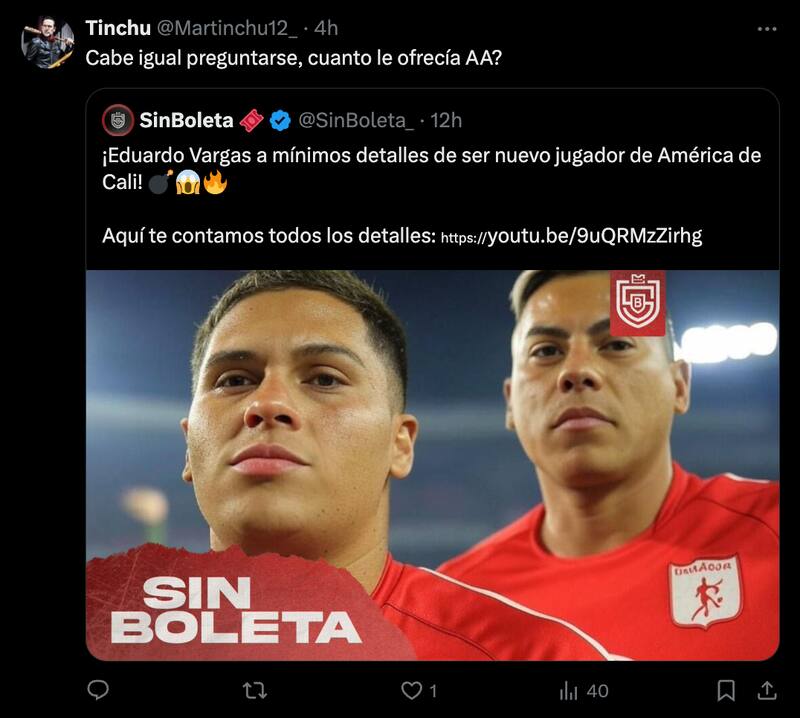Open the view count analytics icon

click(x=569, y=690)
